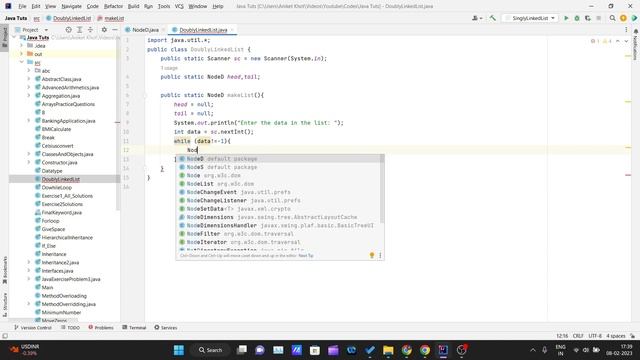Select NodeS suggestion in completion list
Image resolution: width=640 pixels, height=360 pixels.
click(x=280, y=167)
